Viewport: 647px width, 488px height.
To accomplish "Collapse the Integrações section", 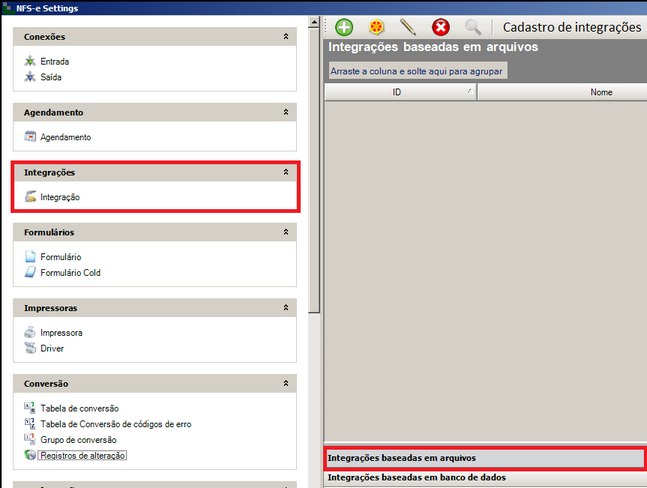I will (286, 172).
